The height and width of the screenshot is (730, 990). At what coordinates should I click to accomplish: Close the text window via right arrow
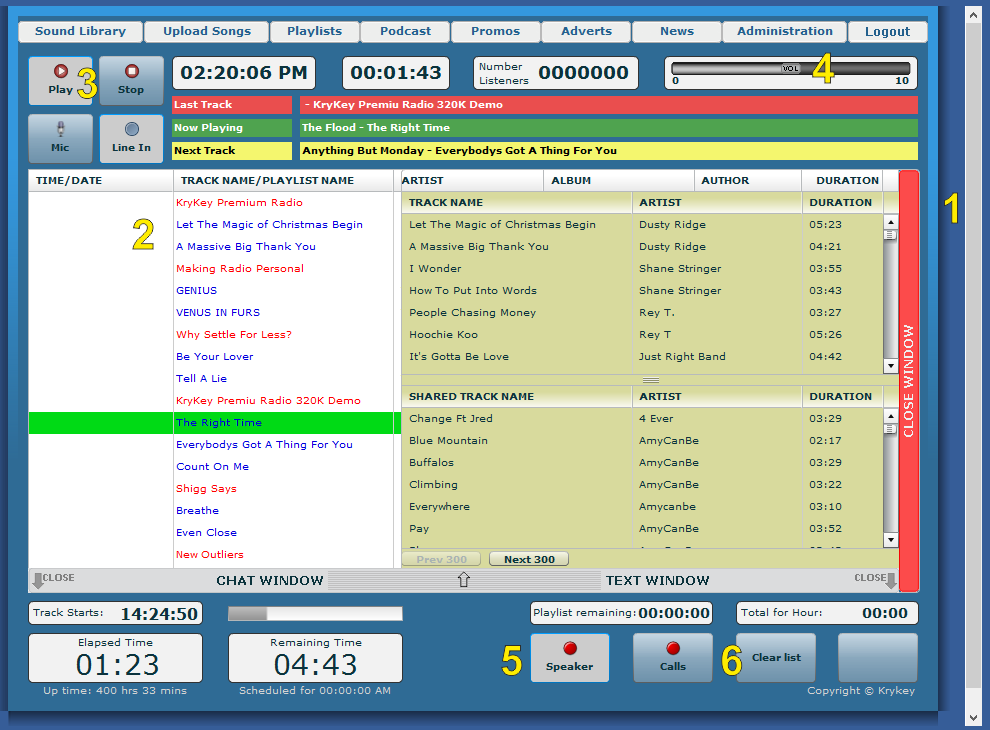[x=890, y=580]
